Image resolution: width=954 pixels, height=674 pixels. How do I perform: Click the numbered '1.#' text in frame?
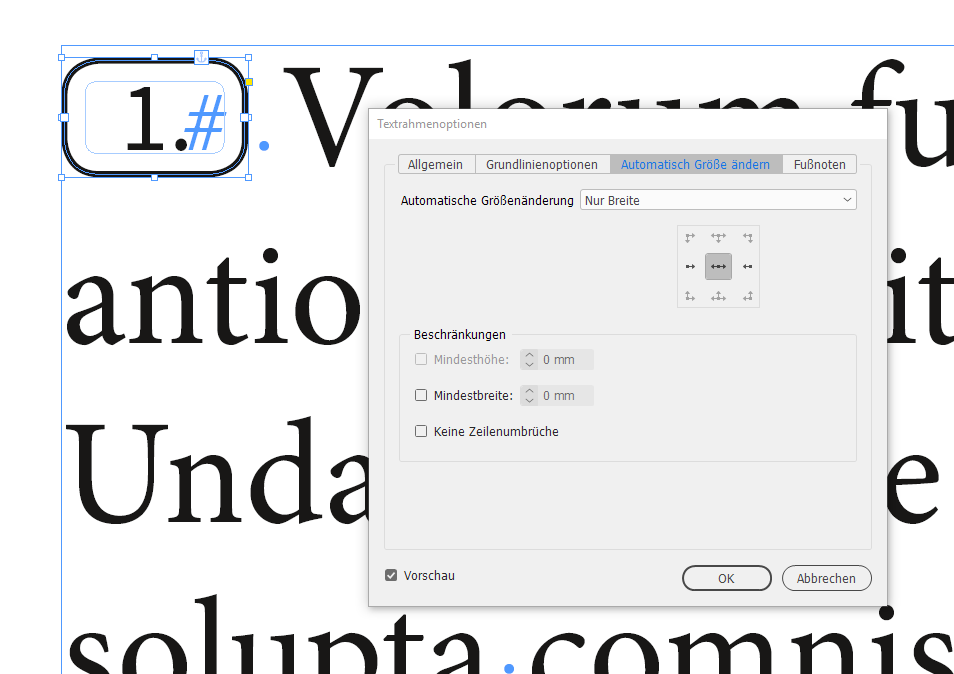[x=176, y=120]
